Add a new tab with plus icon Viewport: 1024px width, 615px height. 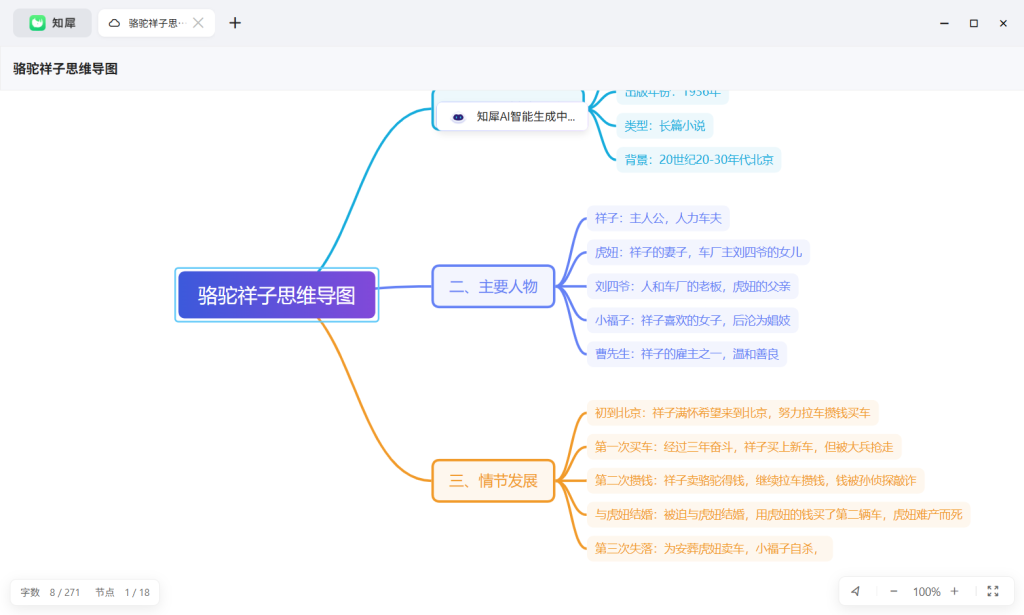click(x=235, y=23)
